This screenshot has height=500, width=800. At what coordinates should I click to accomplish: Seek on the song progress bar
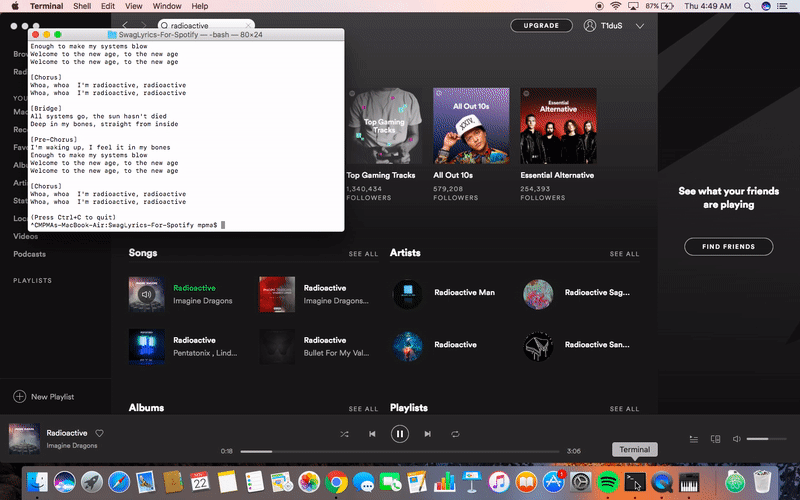pos(399,451)
